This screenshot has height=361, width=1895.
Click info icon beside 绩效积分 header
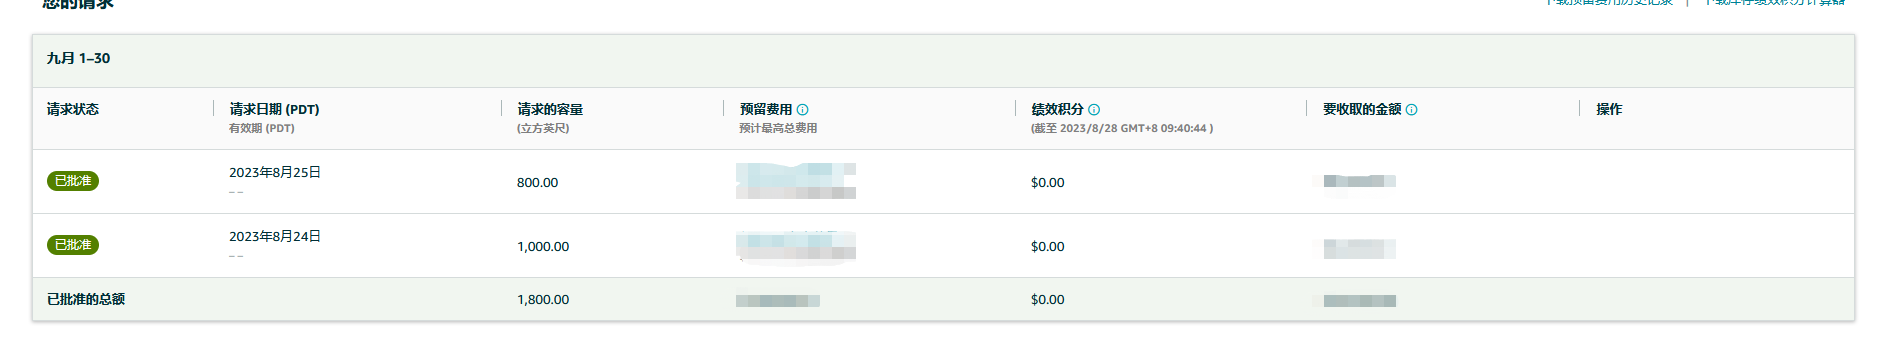tap(1094, 110)
